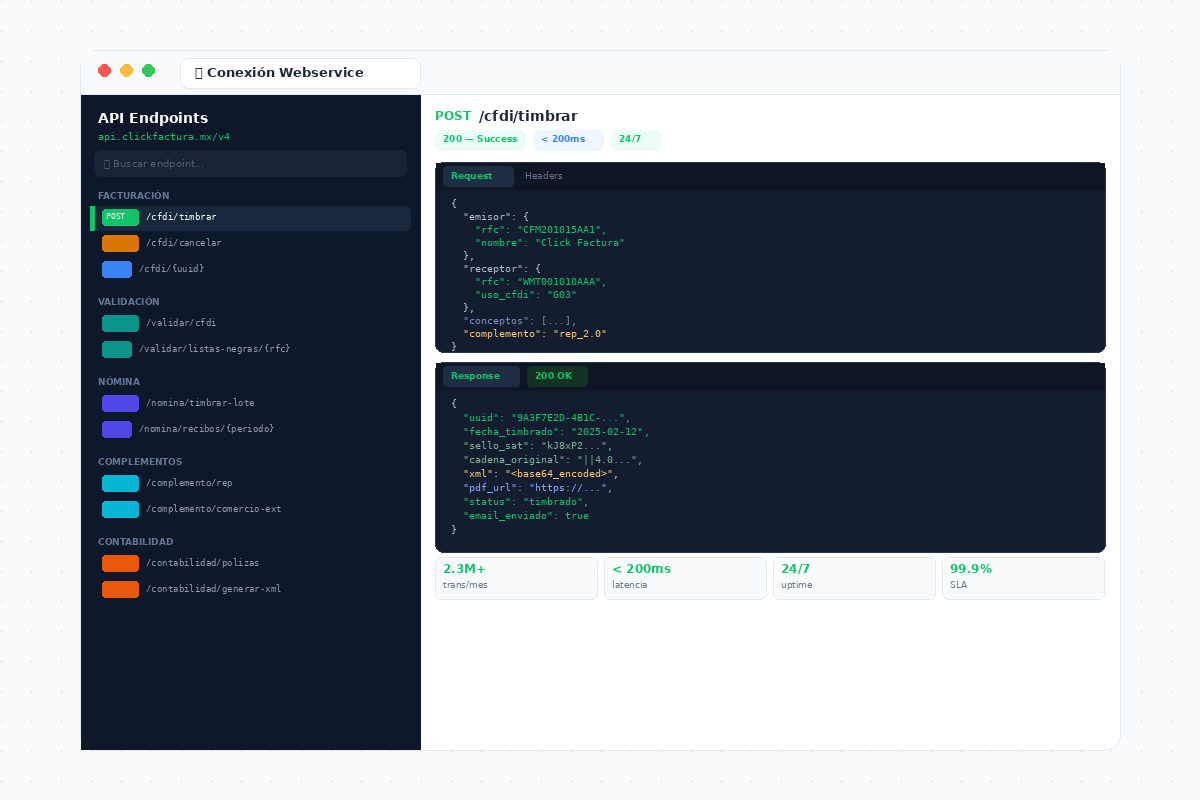1200x800 pixels.
Task: Click the yellow minimize window dot
Action: pos(126,70)
